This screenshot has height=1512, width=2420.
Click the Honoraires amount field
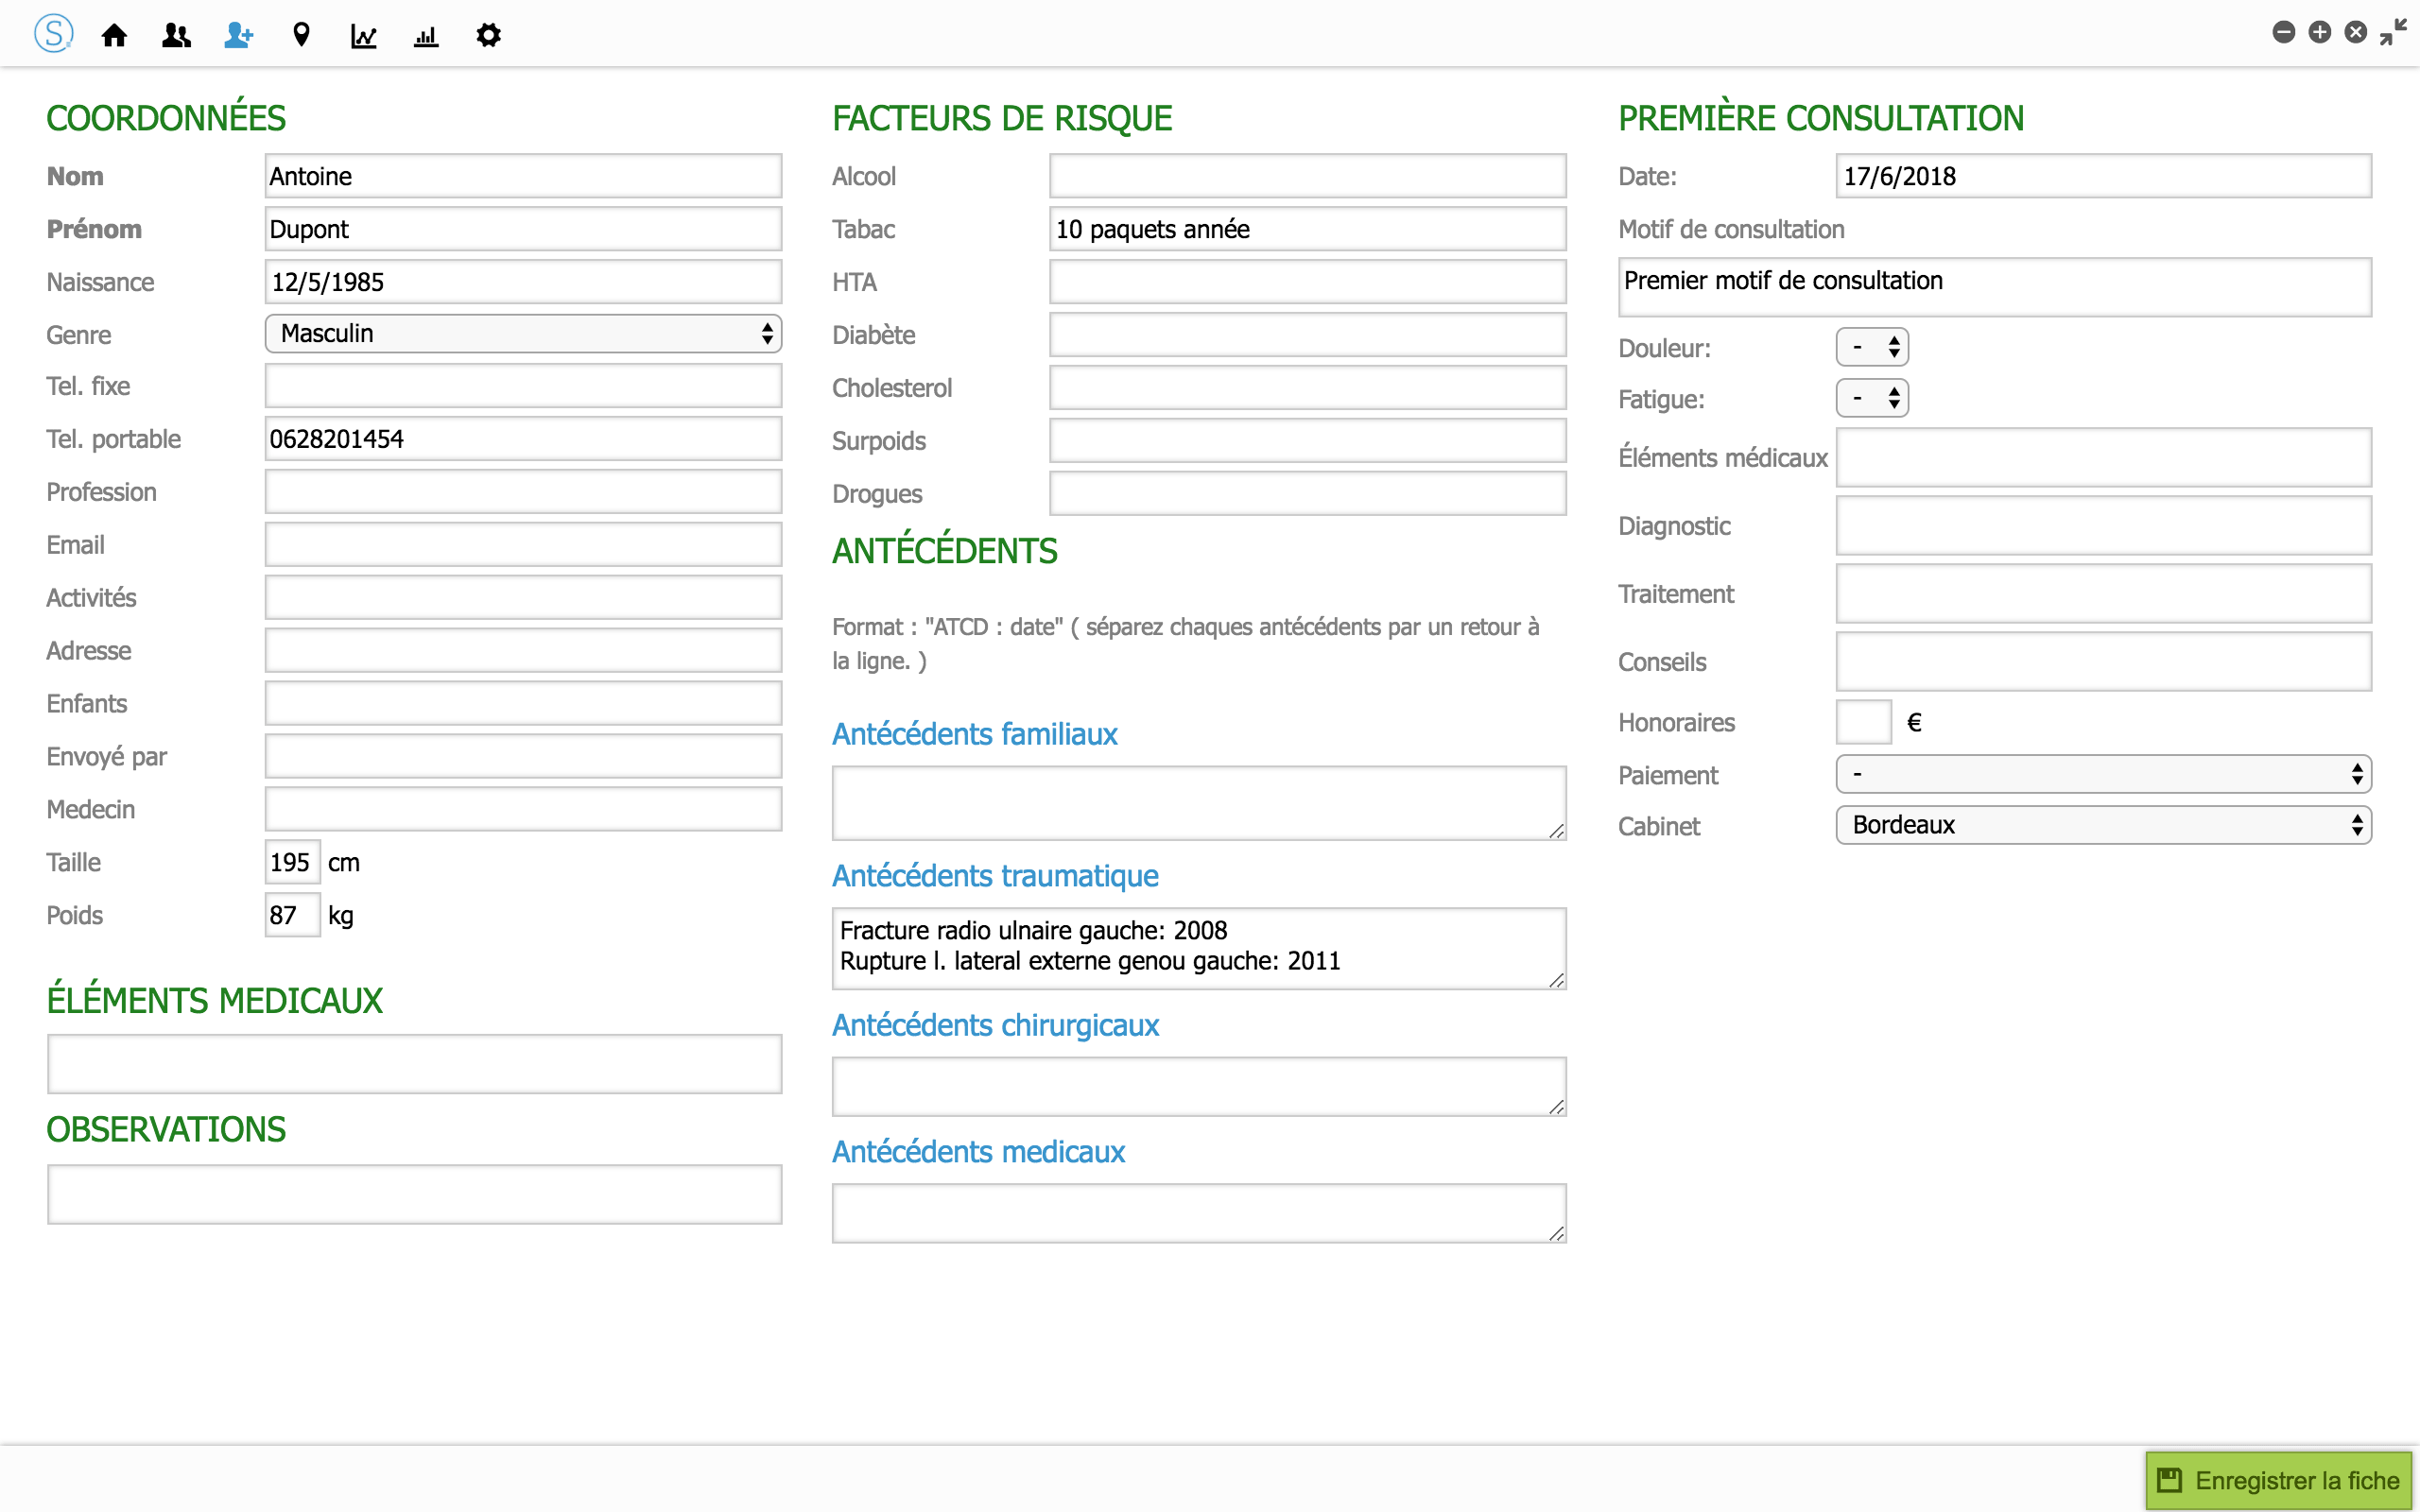pyautogui.click(x=1863, y=722)
